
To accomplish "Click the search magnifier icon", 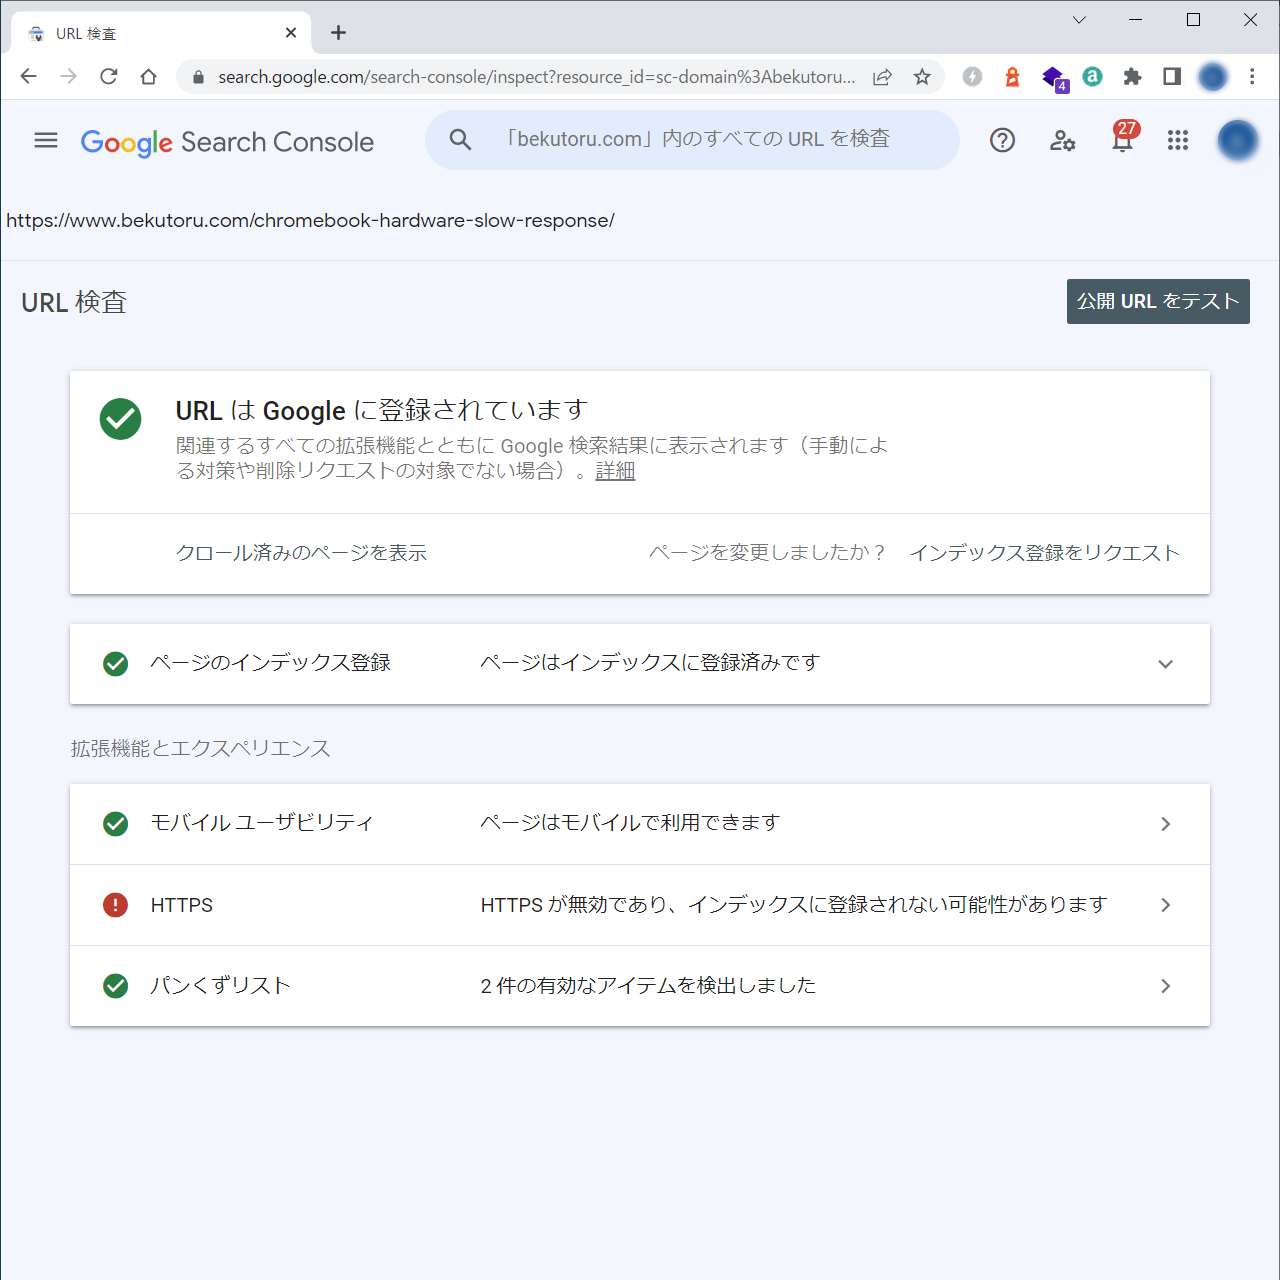I will click(x=460, y=140).
